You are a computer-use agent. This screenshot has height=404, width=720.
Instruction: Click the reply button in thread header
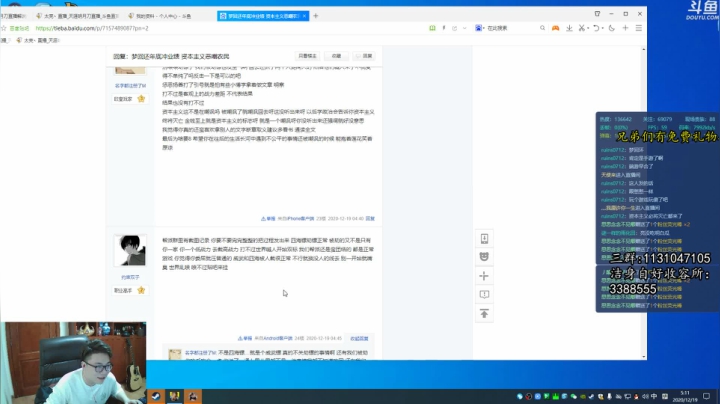pyautogui.click(x=364, y=56)
